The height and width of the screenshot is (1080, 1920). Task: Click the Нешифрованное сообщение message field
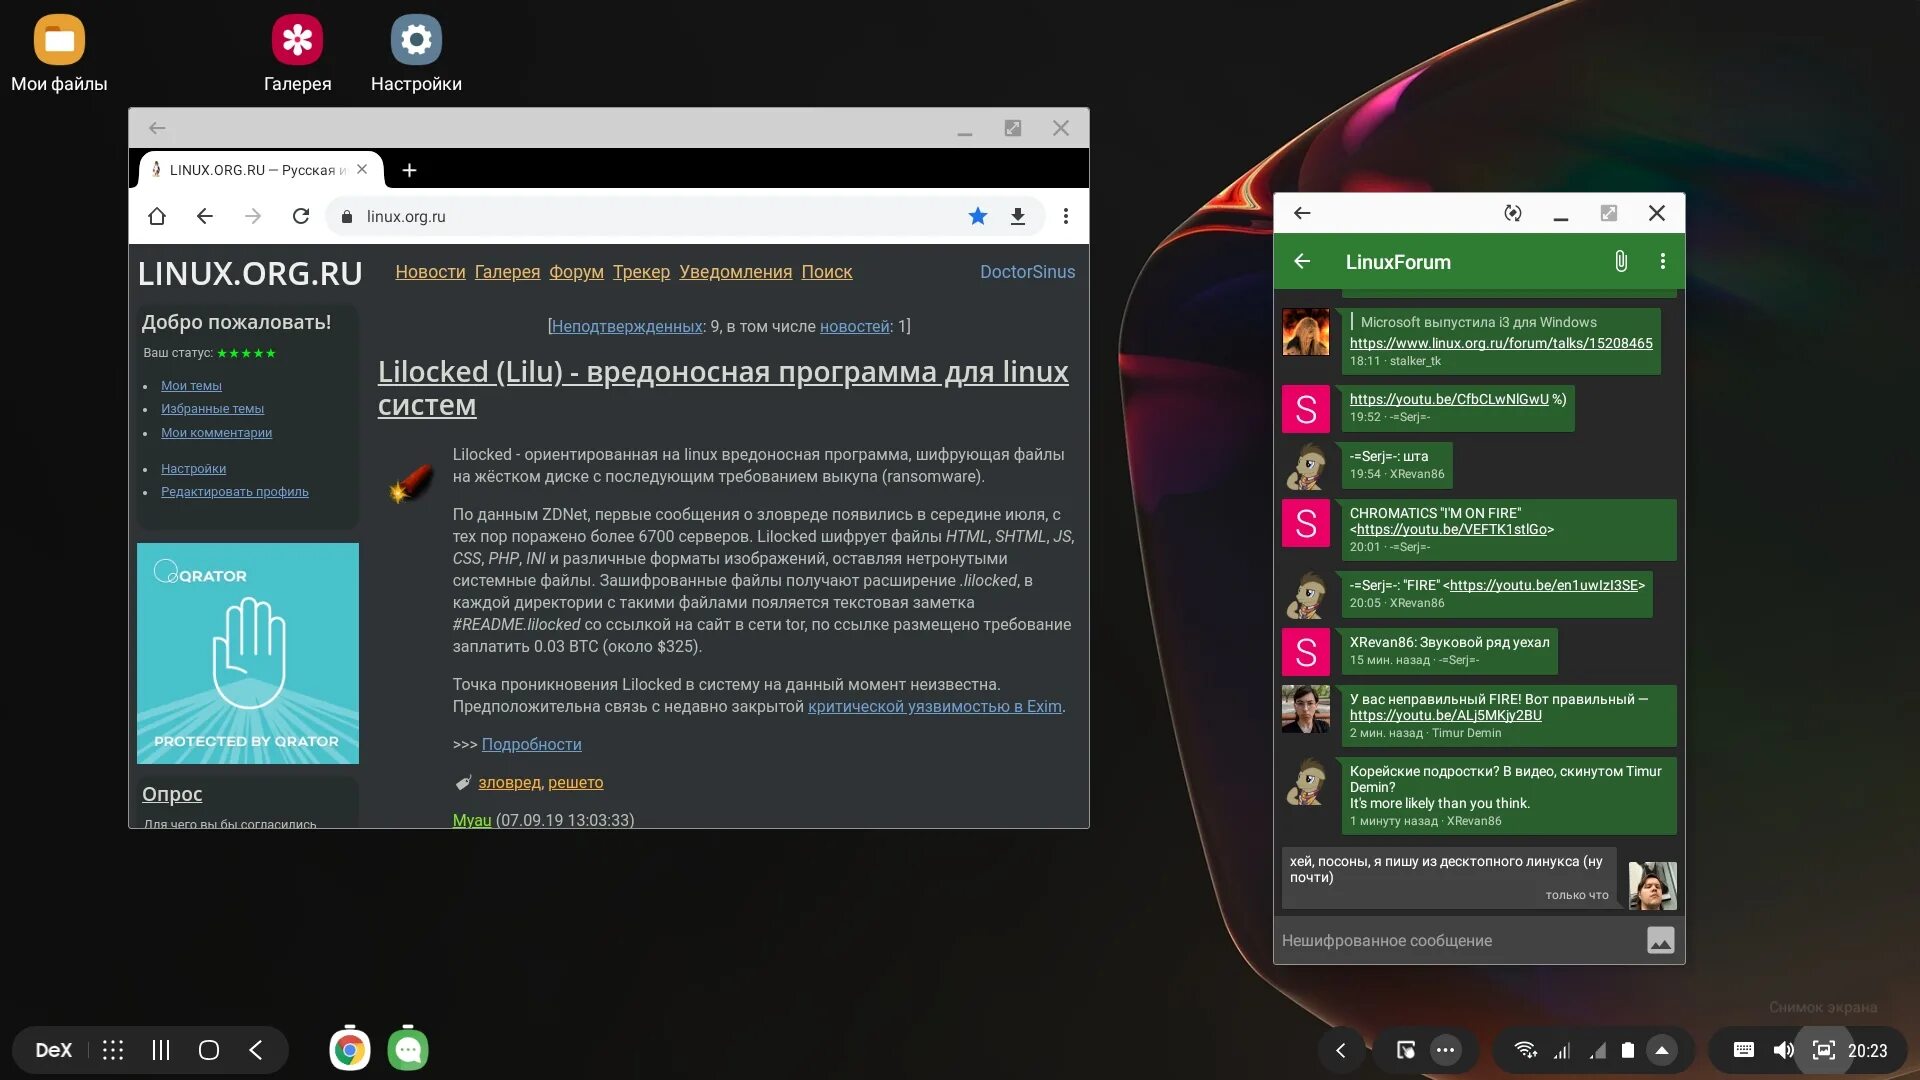point(1460,941)
